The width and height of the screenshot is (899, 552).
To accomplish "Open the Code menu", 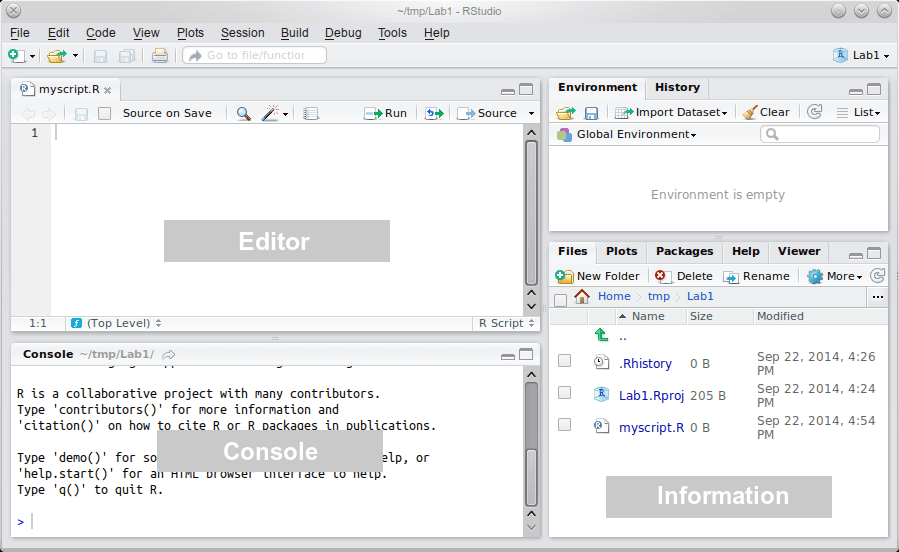I will [101, 33].
